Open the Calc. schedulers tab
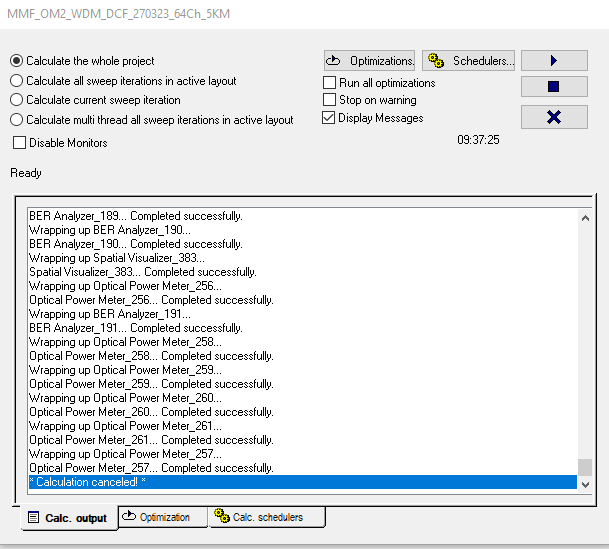The image size is (609, 549). pyautogui.click(x=267, y=517)
